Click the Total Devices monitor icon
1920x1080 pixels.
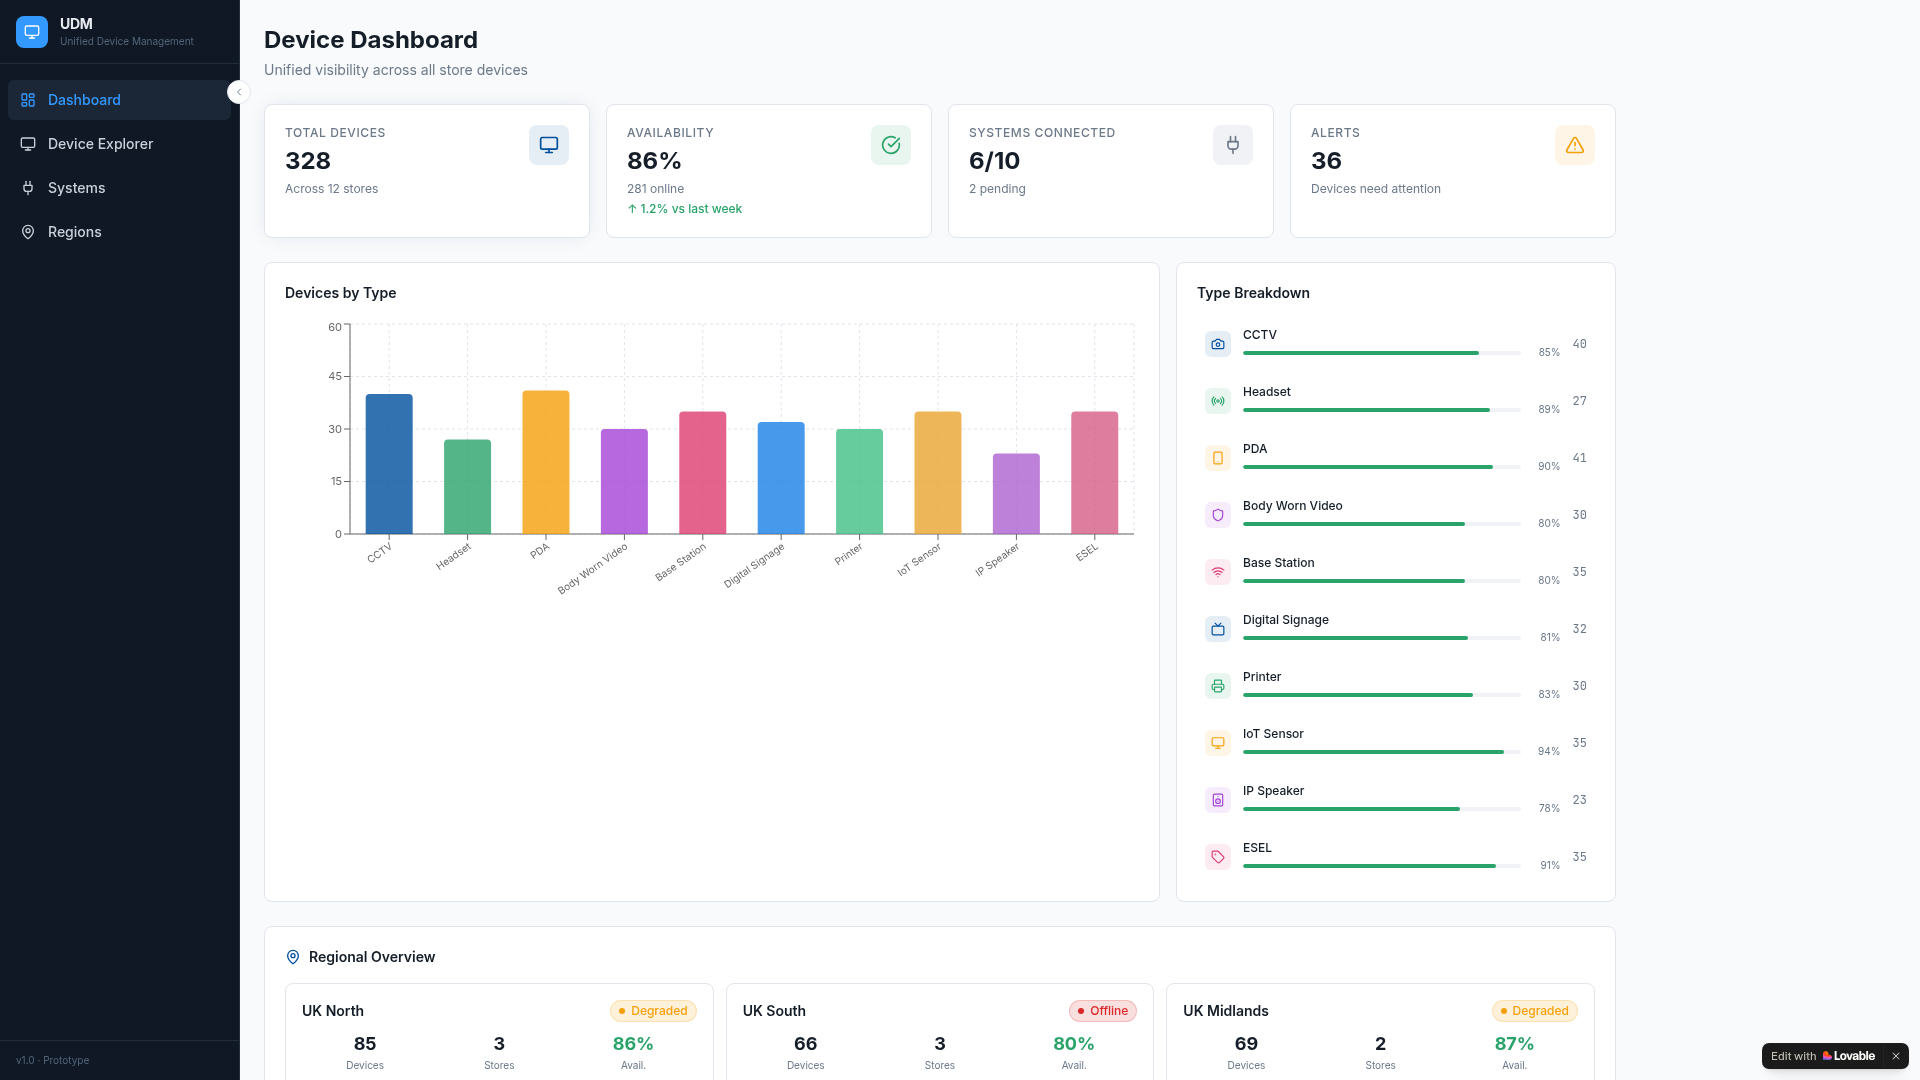coord(549,145)
